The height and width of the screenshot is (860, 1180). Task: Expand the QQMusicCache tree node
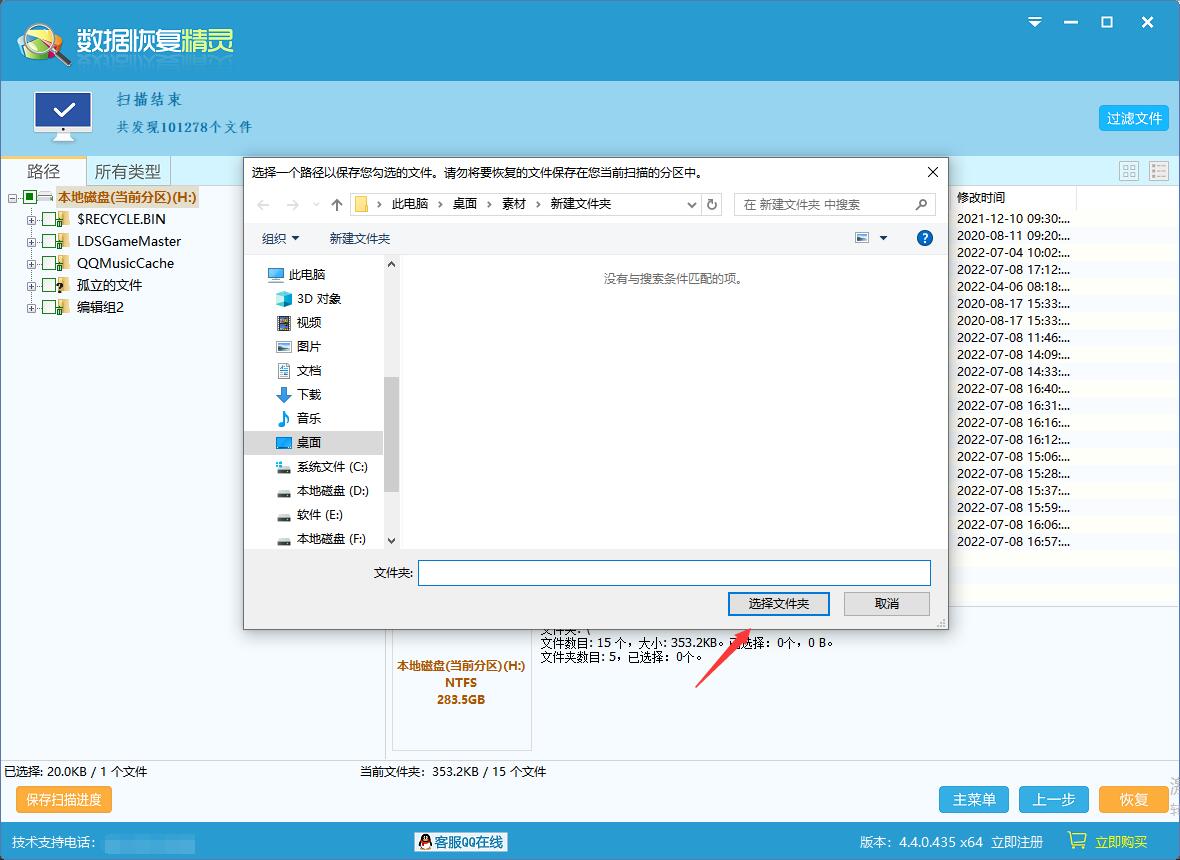click(x=31, y=264)
